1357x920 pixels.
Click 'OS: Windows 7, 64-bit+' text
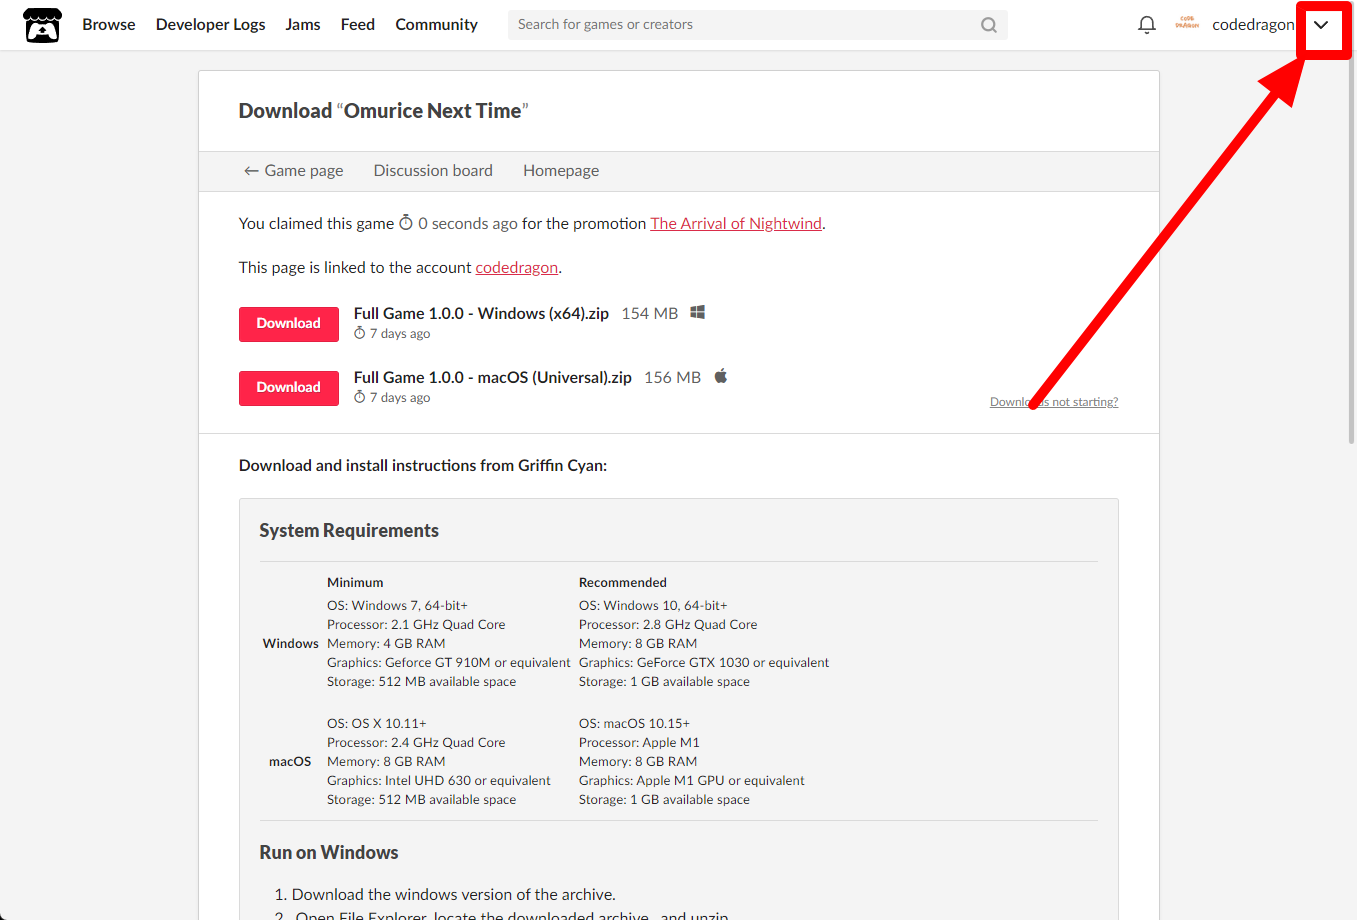coord(397,605)
